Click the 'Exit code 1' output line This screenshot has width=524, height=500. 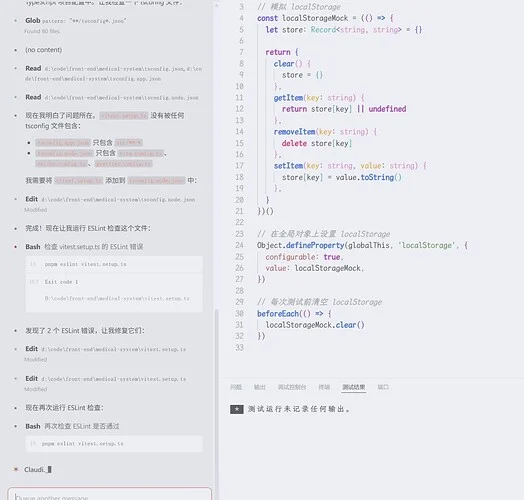pyautogui.click(x=61, y=282)
